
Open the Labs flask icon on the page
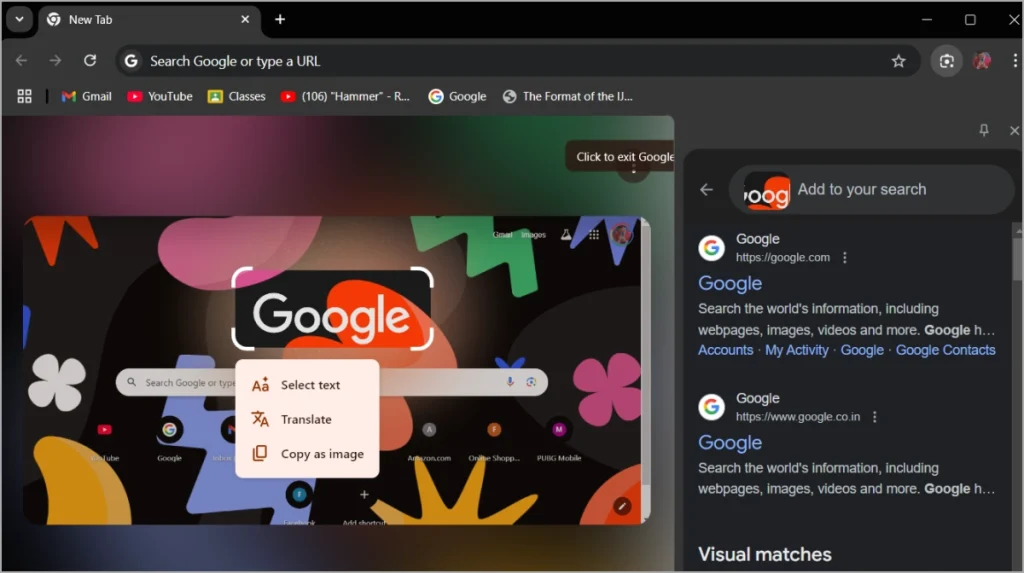click(x=566, y=235)
